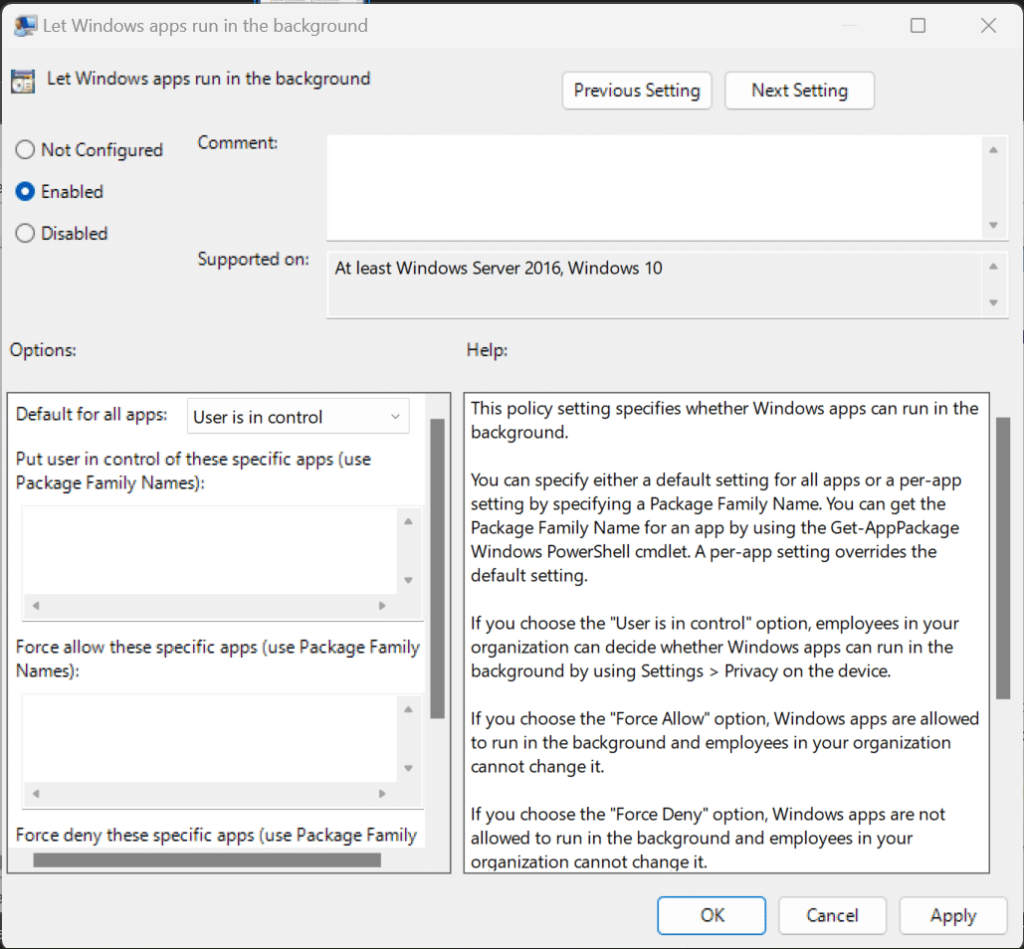Click 'Force deny these specific apps' label

[x=216, y=835]
